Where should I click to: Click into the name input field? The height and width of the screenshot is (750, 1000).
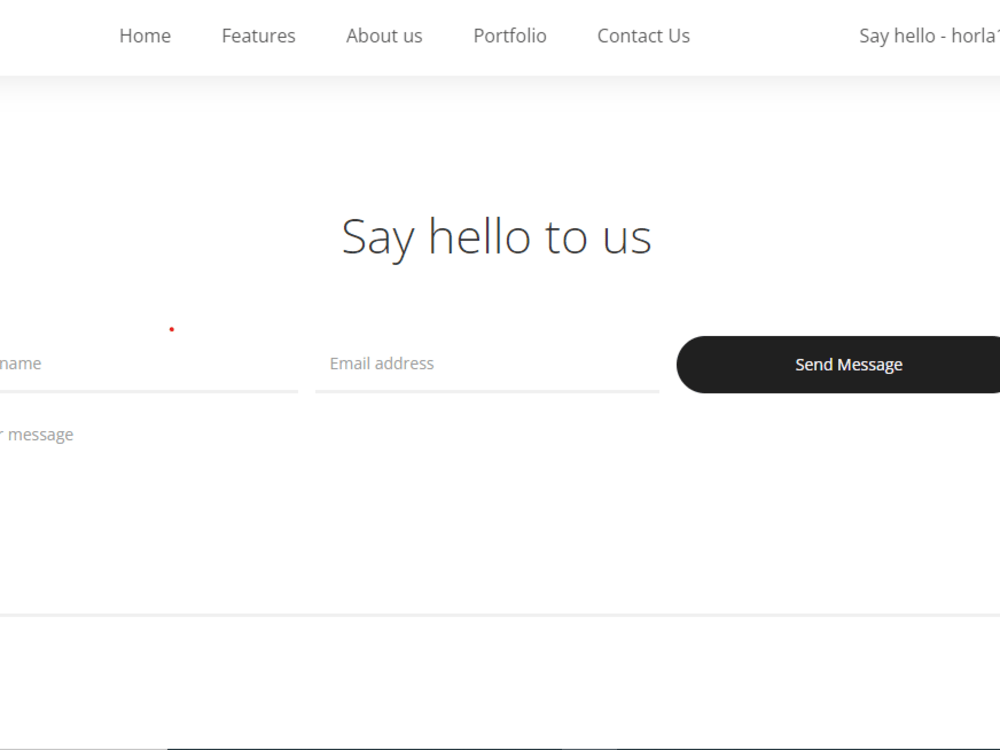click(149, 364)
